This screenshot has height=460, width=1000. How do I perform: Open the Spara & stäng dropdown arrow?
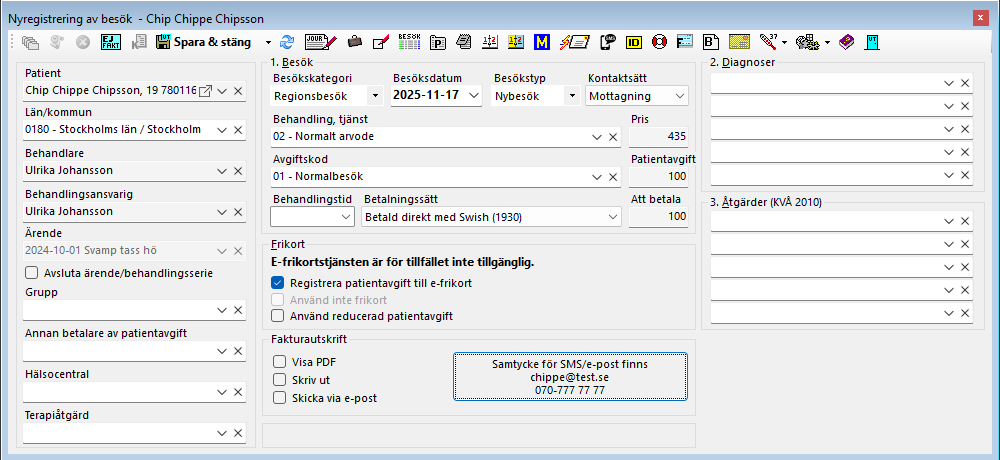pos(268,42)
